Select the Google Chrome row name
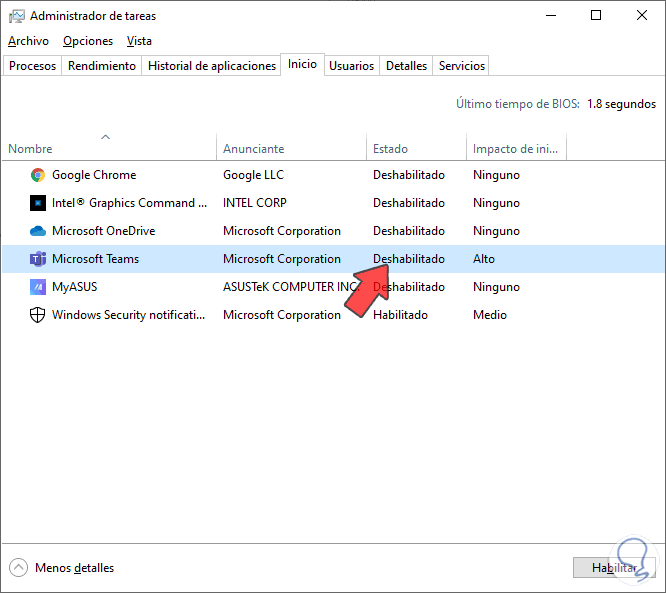This screenshot has height=593, width=666. coord(94,175)
